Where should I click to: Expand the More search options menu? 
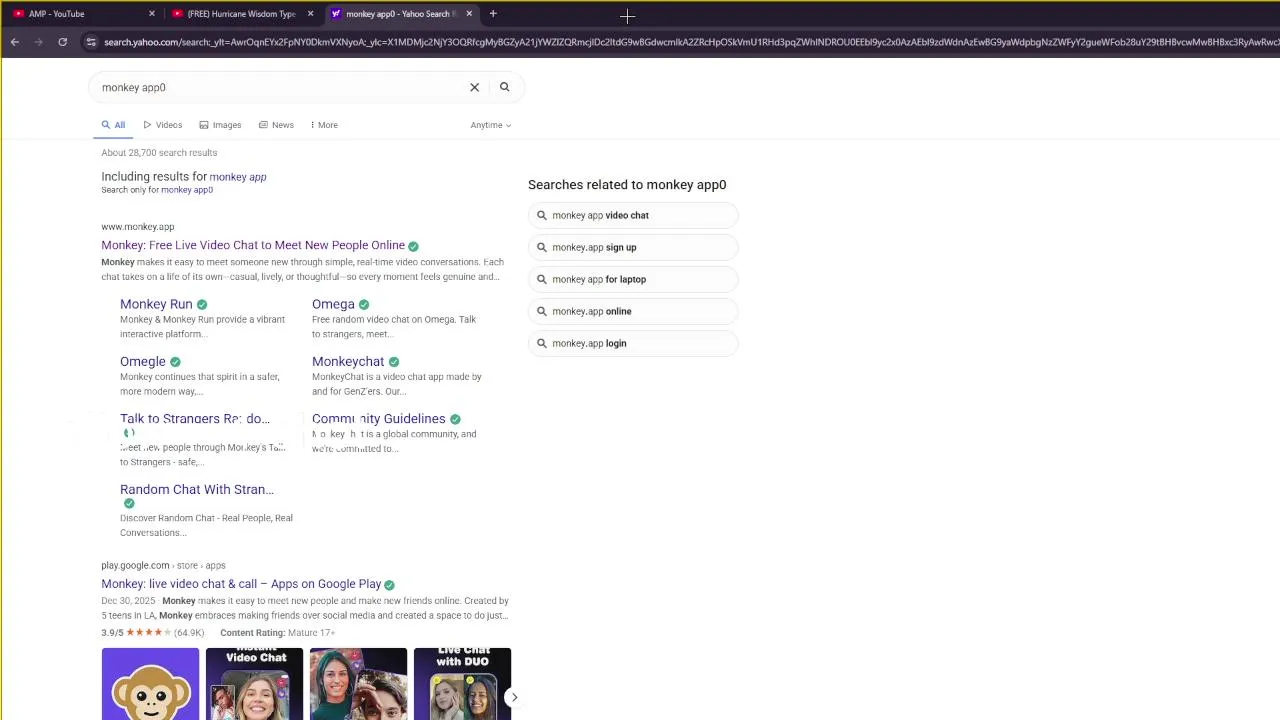coord(324,125)
